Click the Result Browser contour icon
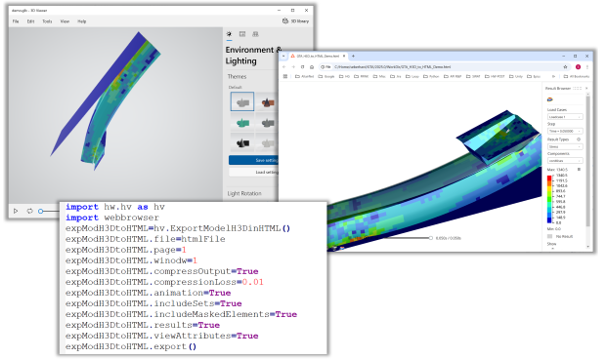Image resolution: width=598 pixels, height=360 pixels. [x=550, y=100]
